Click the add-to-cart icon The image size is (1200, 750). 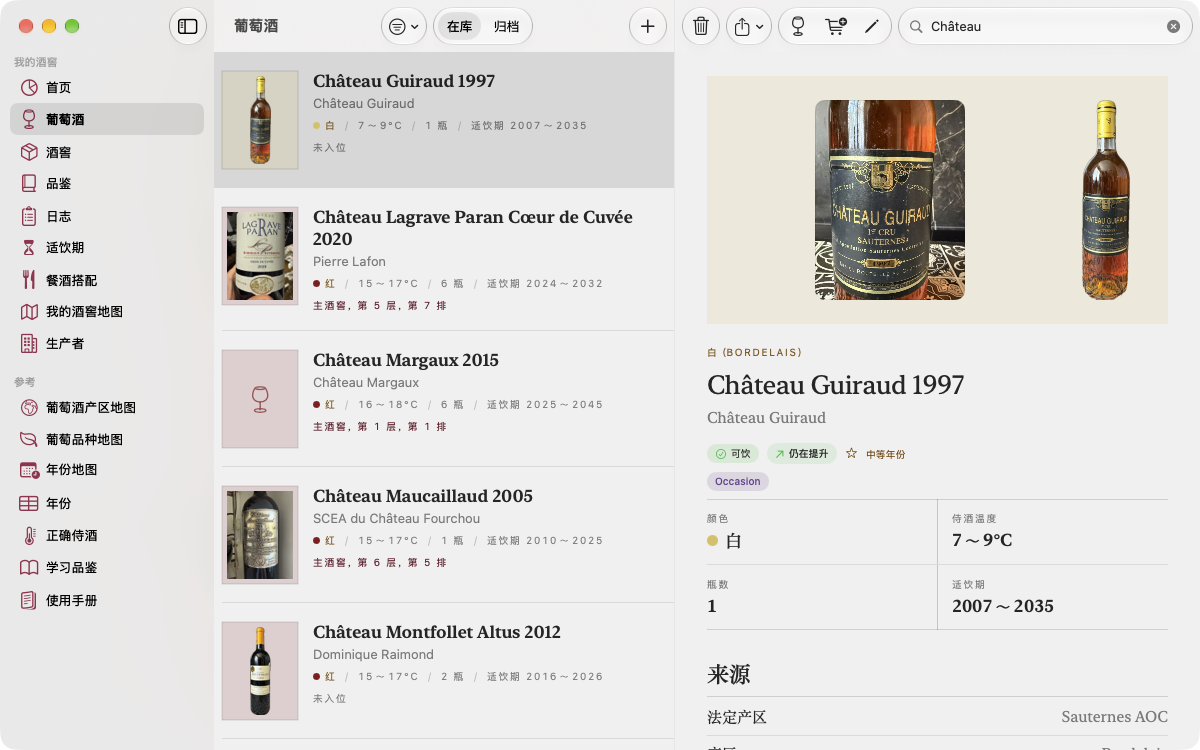835,27
